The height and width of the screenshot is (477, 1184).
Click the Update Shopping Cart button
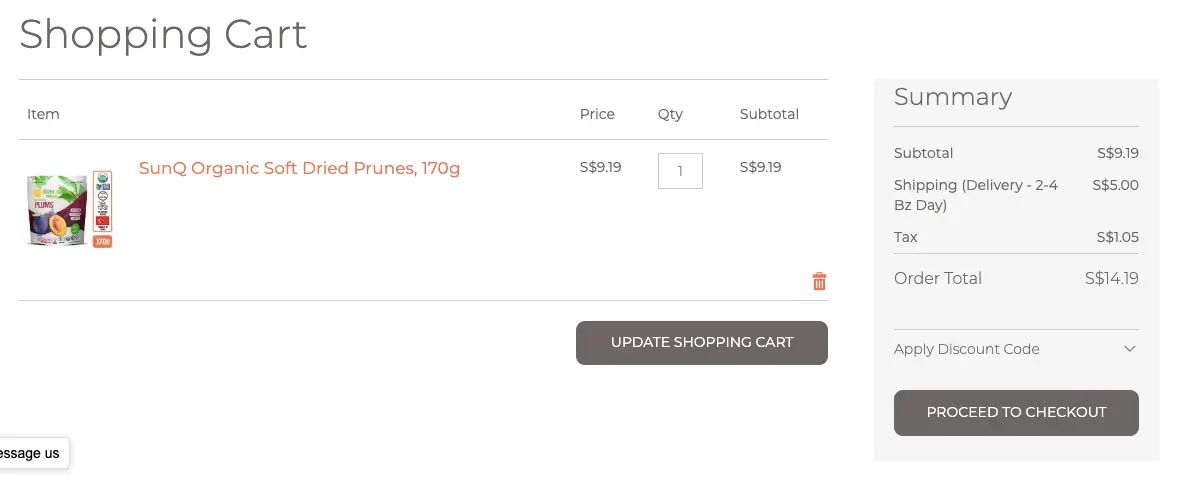click(701, 343)
